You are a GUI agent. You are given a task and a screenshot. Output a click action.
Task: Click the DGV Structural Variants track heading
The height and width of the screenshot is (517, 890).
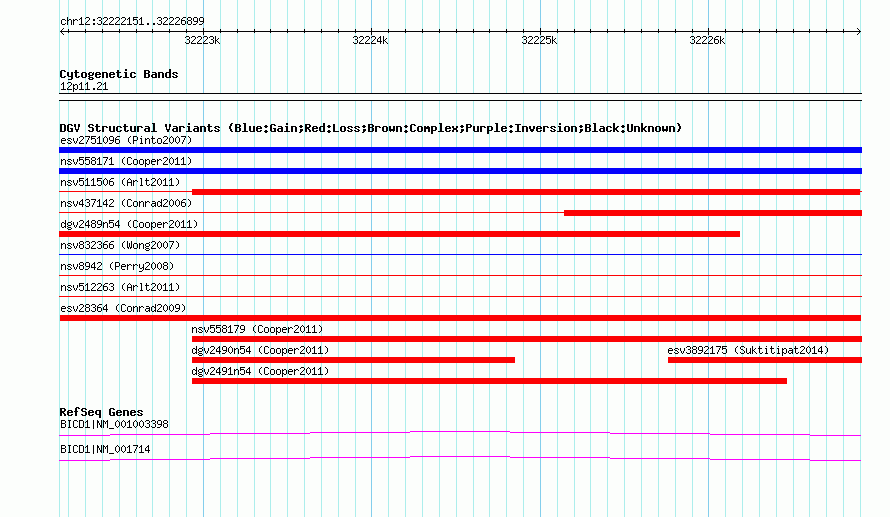tap(371, 128)
